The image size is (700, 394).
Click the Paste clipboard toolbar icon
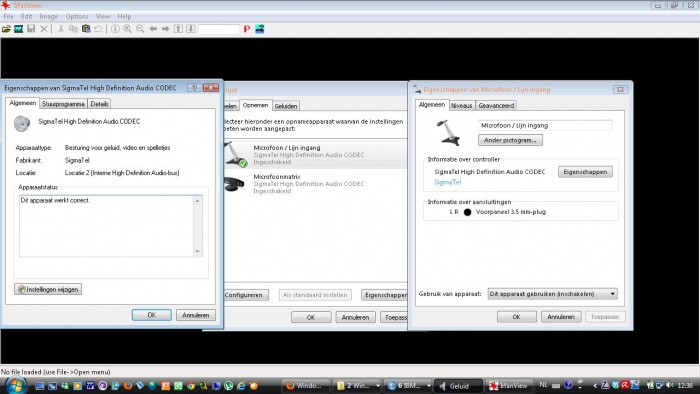tap(86, 29)
